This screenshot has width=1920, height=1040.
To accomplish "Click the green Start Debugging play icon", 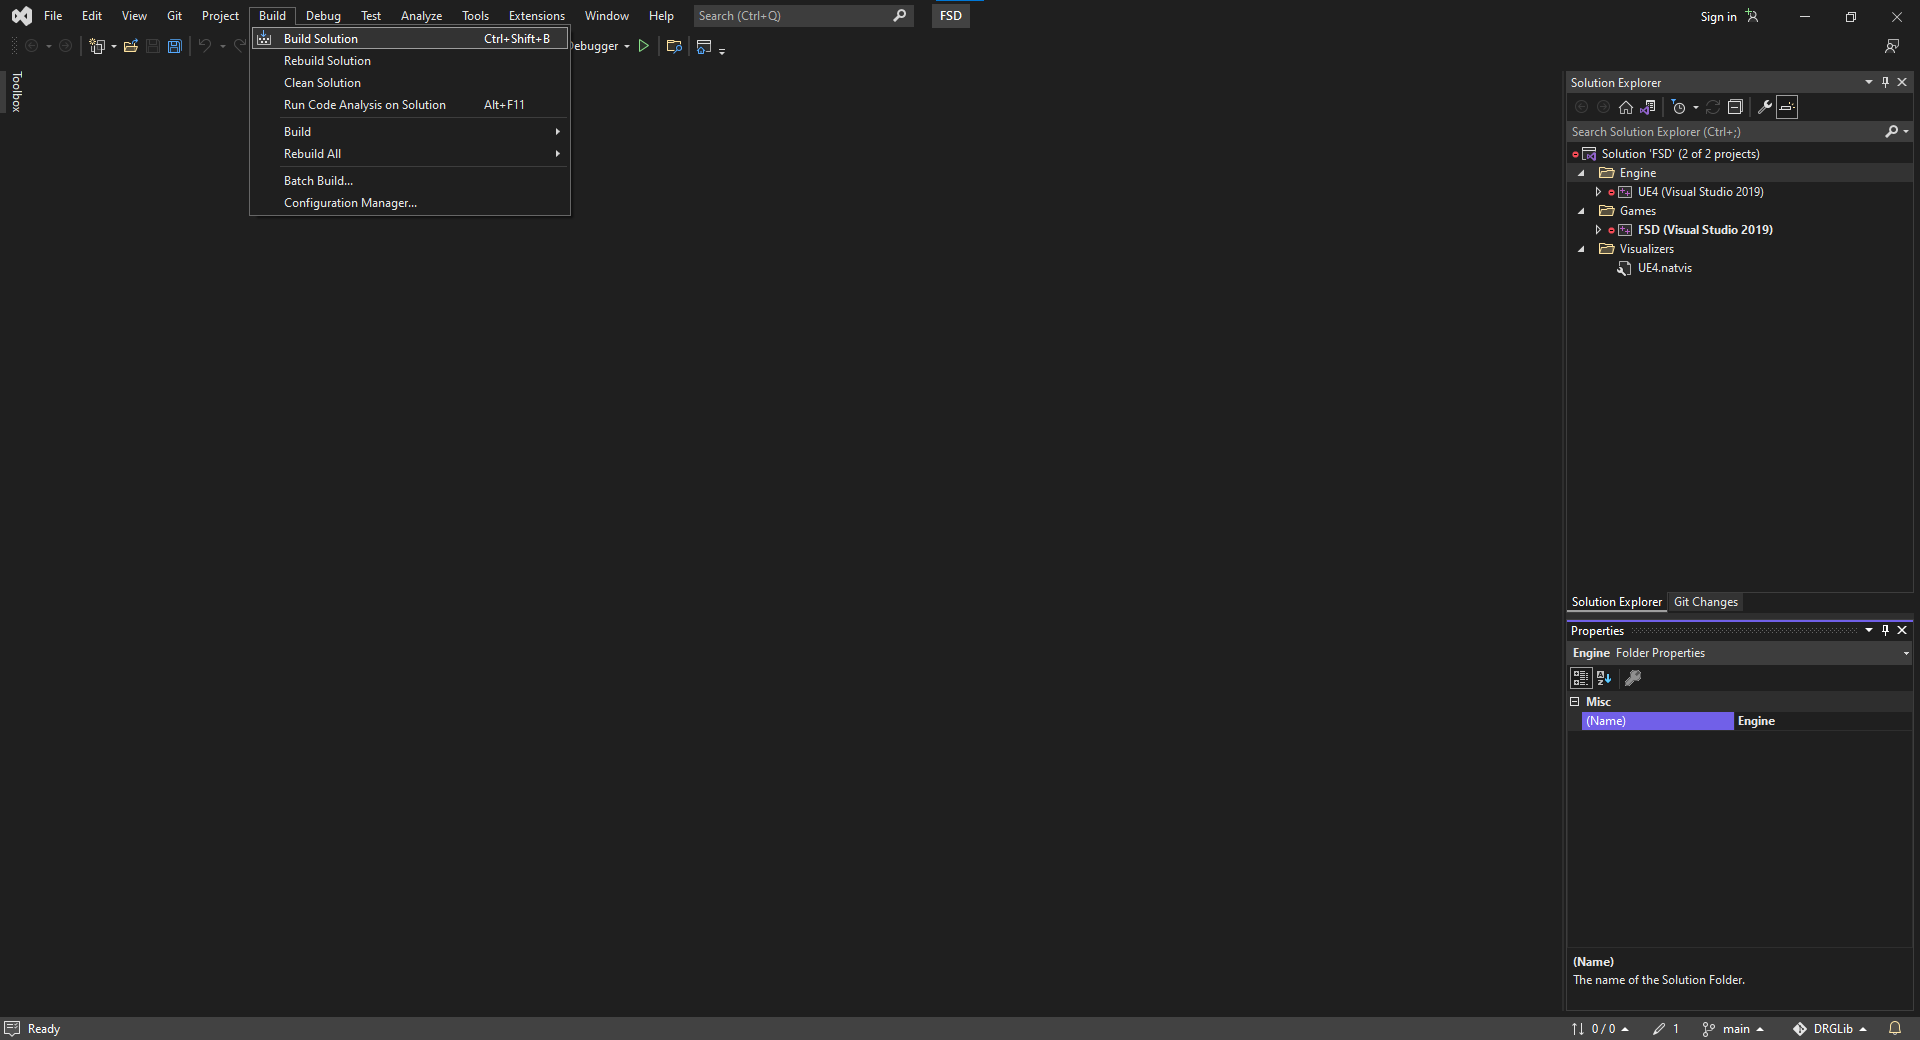I will (644, 46).
